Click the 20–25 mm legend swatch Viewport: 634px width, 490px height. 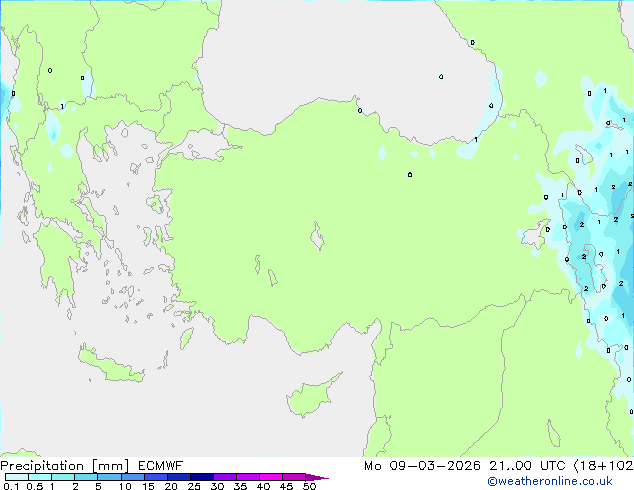(179, 477)
